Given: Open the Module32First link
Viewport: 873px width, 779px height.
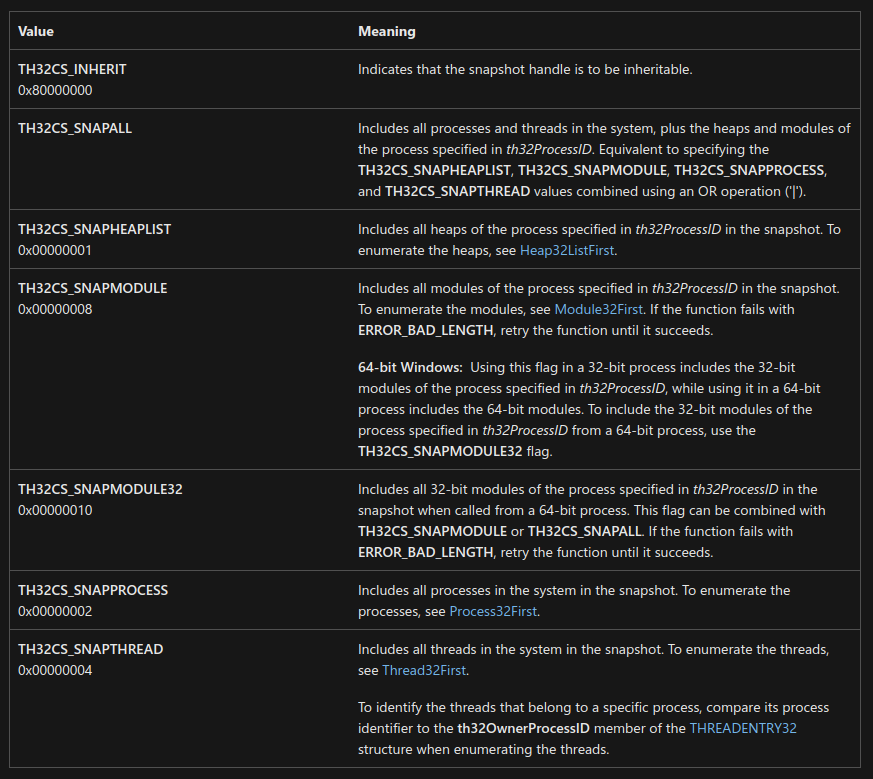Looking at the screenshot, I should (x=598, y=309).
